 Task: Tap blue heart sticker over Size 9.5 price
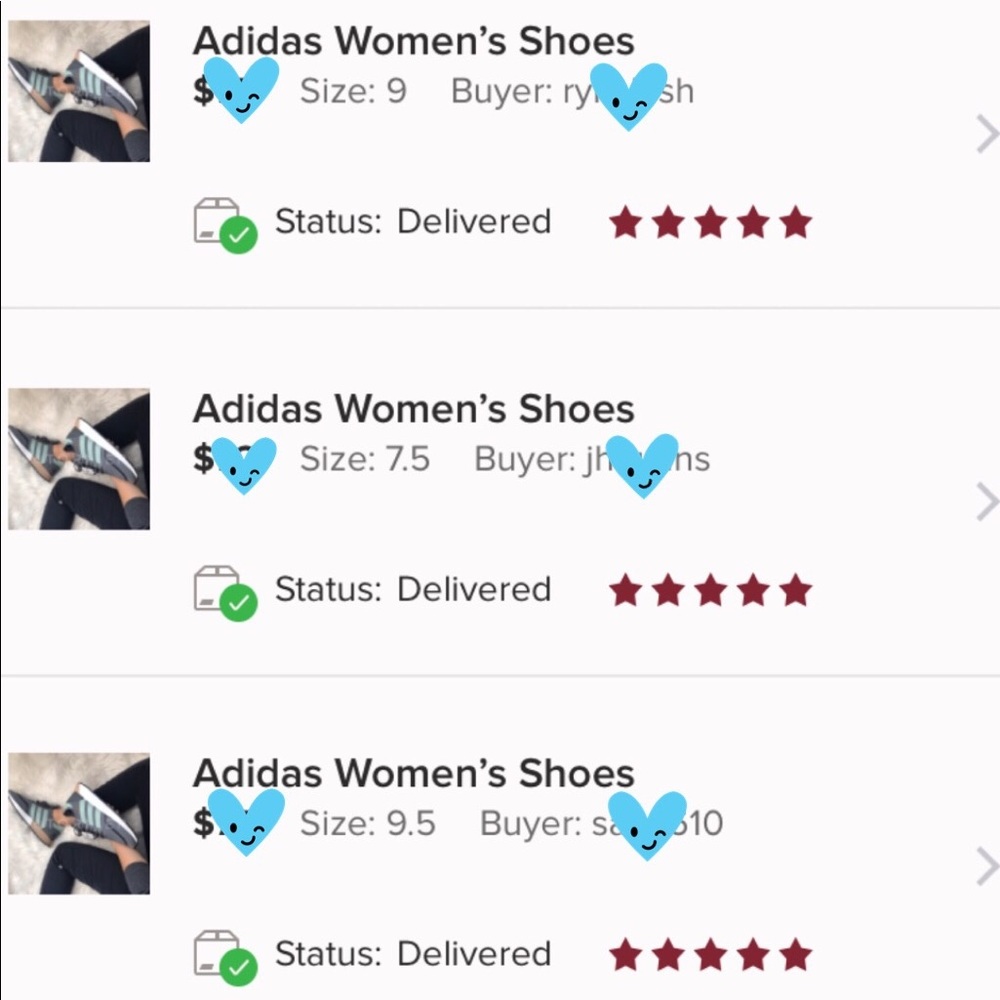tap(246, 821)
